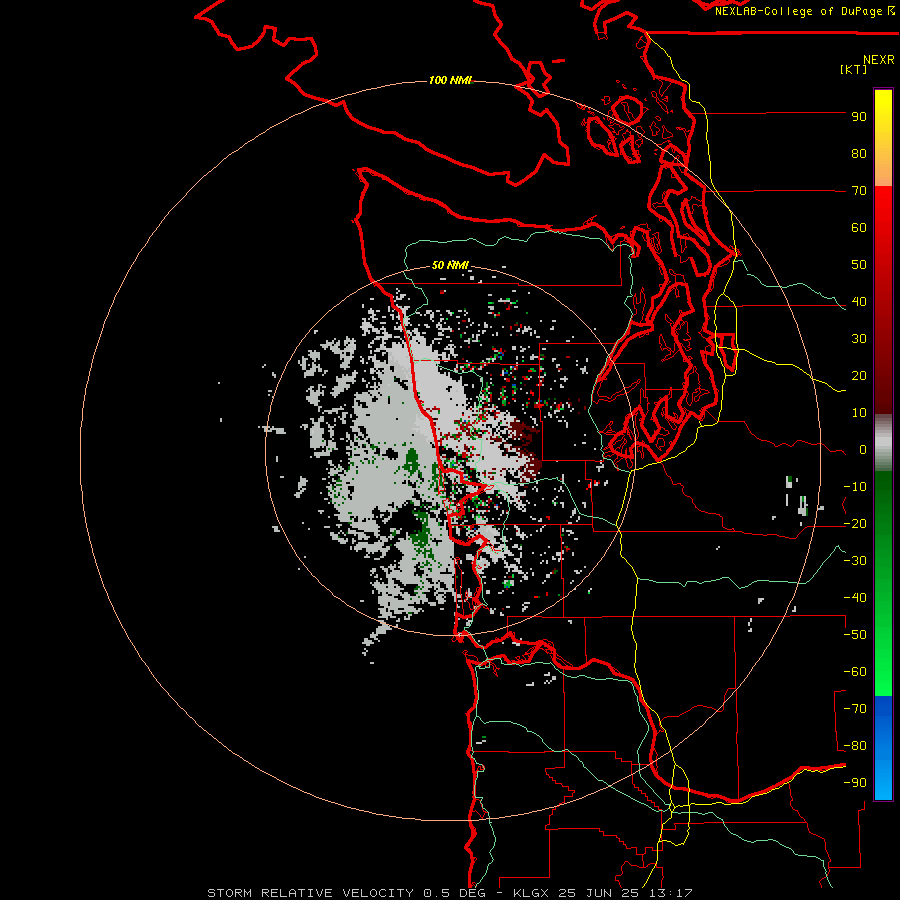Screen dimensions: 900x900
Task: Click the -50 knot scale label
Action: (855, 635)
